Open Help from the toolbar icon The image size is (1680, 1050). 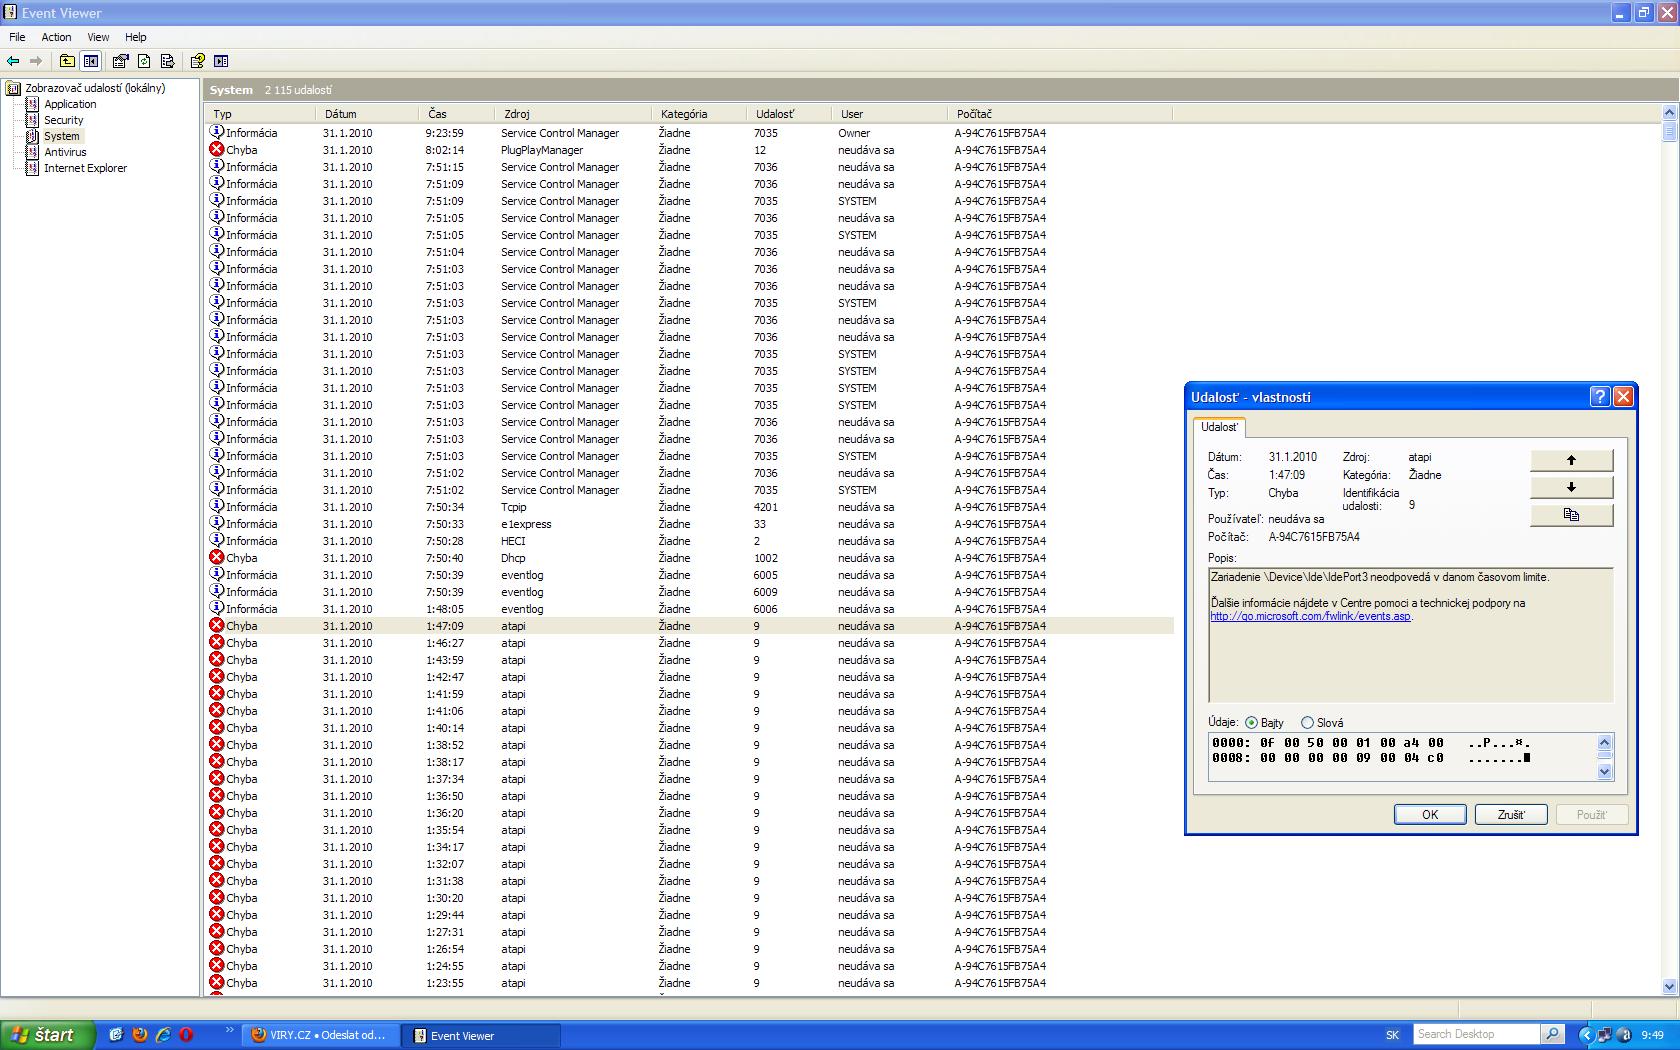[x=198, y=61]
